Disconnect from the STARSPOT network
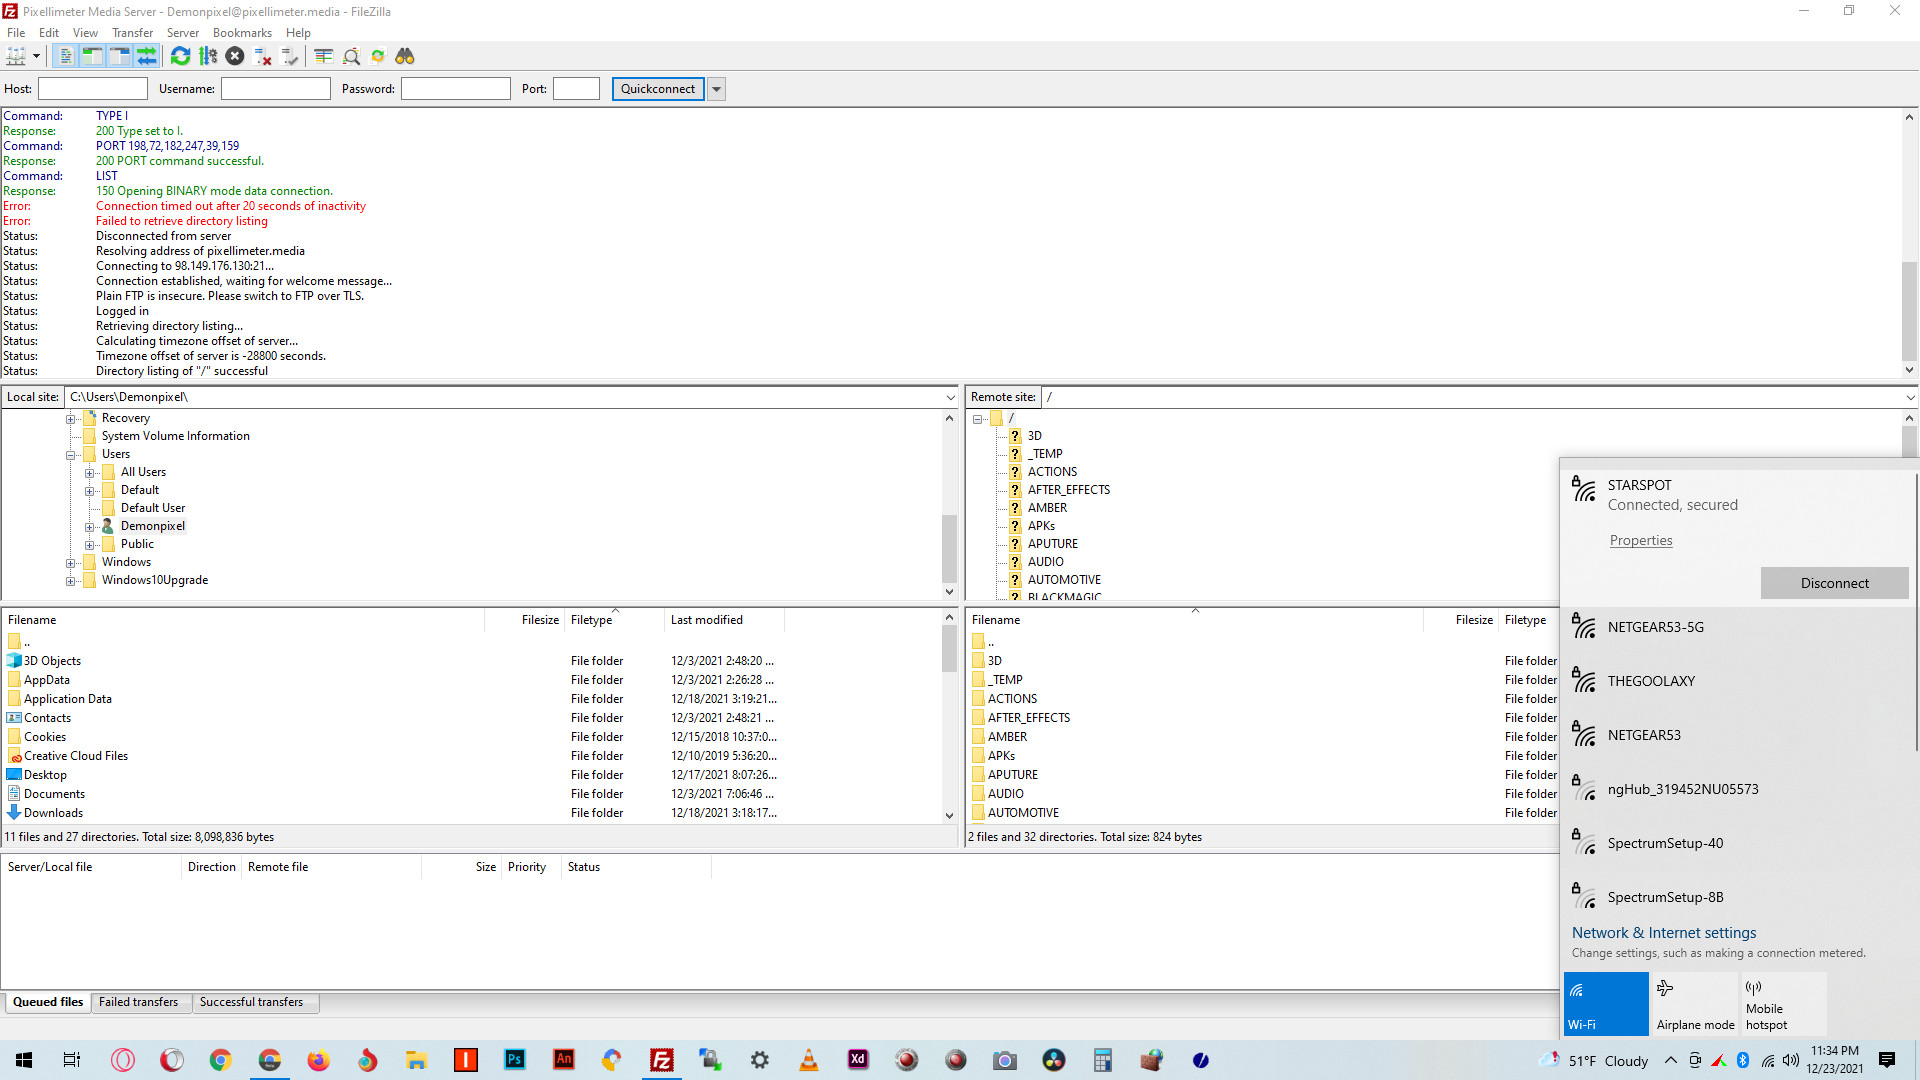 coord(1834,583)
